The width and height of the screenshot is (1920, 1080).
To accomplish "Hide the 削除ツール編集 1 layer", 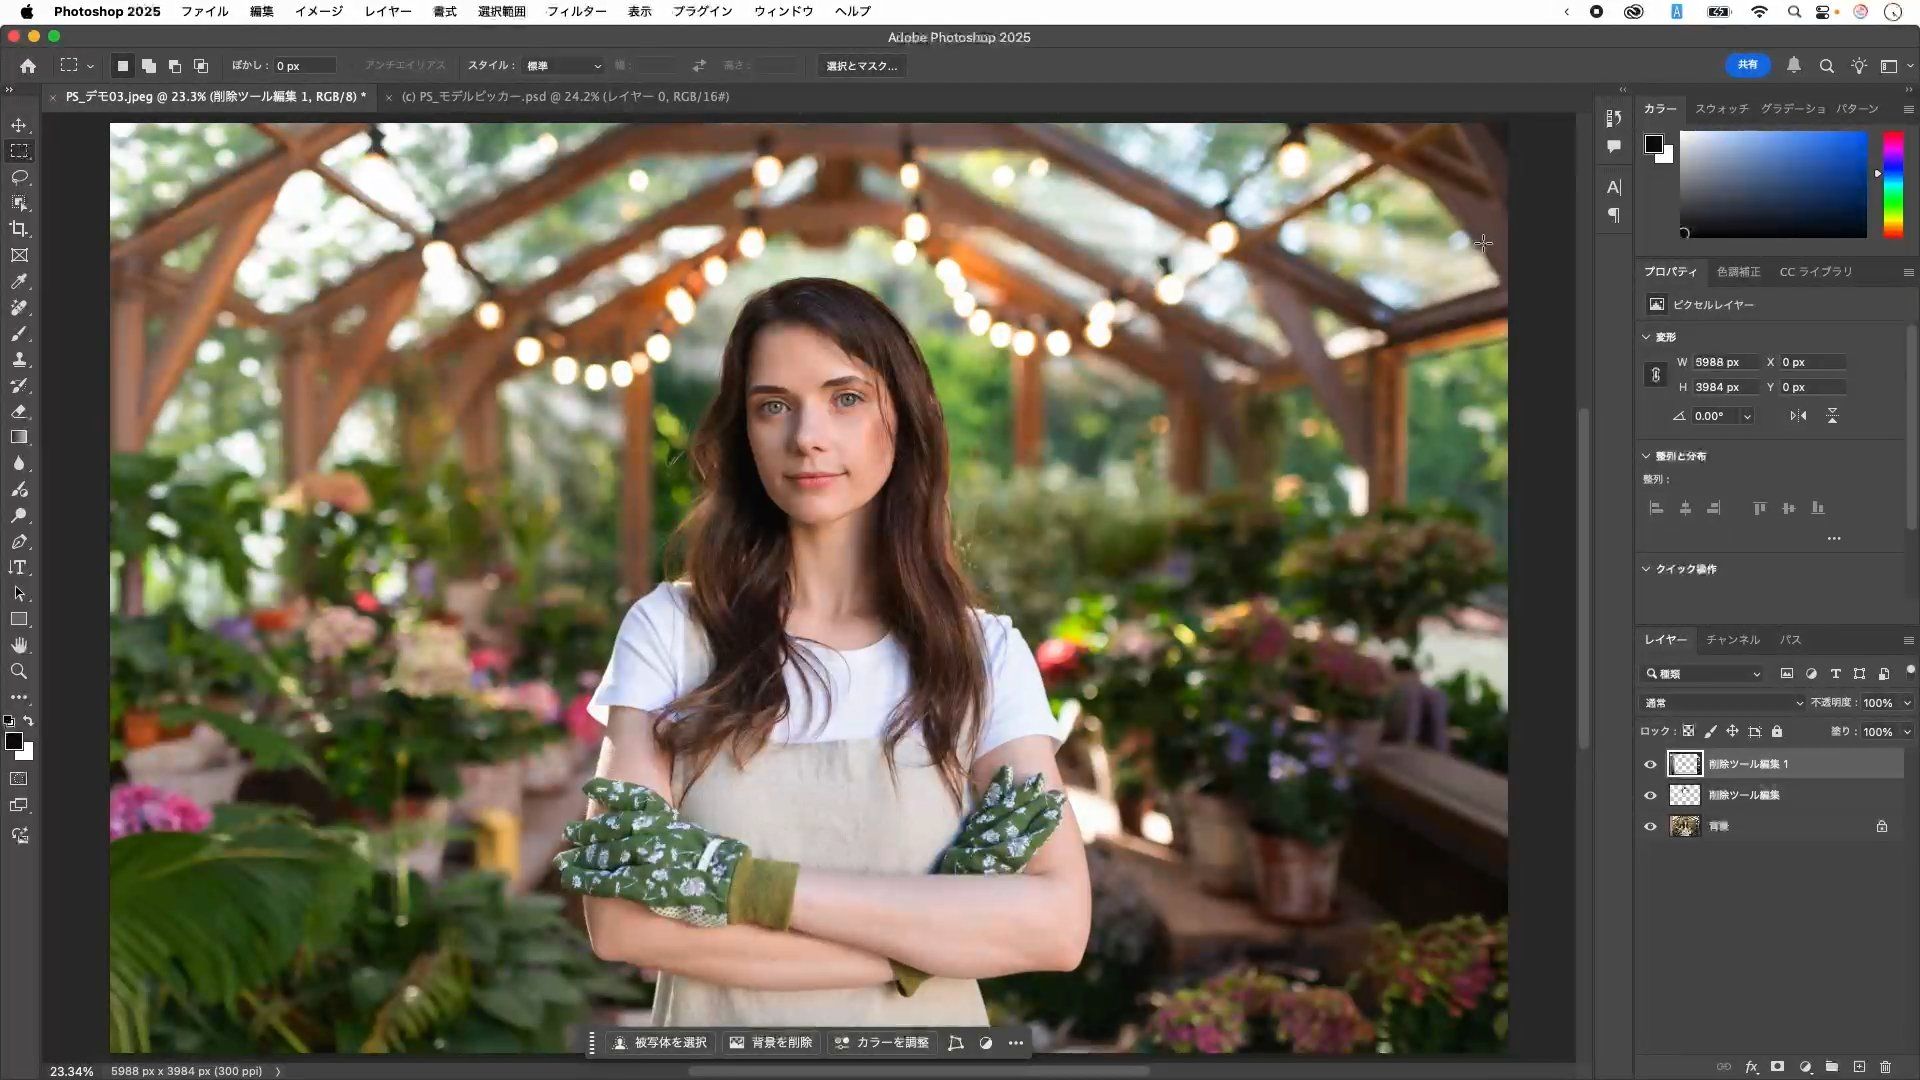I will [1650, 764].
